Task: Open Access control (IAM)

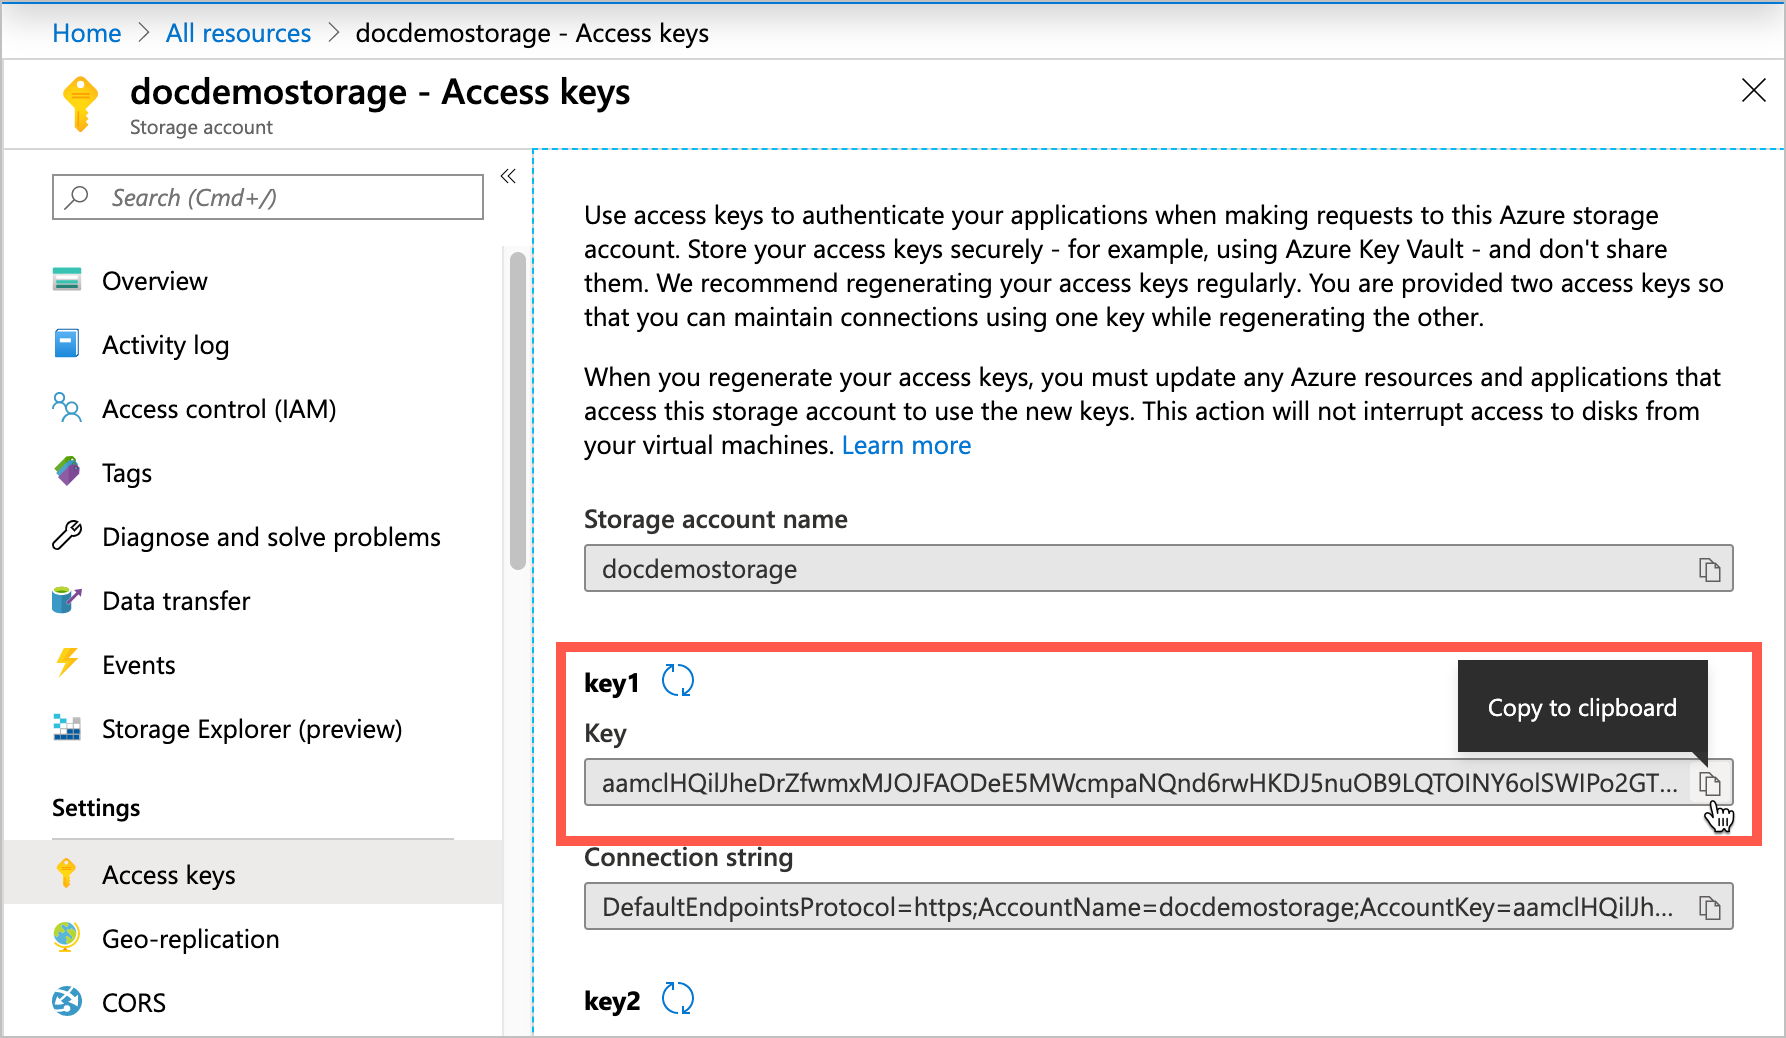Action: (x=218, y=408)
